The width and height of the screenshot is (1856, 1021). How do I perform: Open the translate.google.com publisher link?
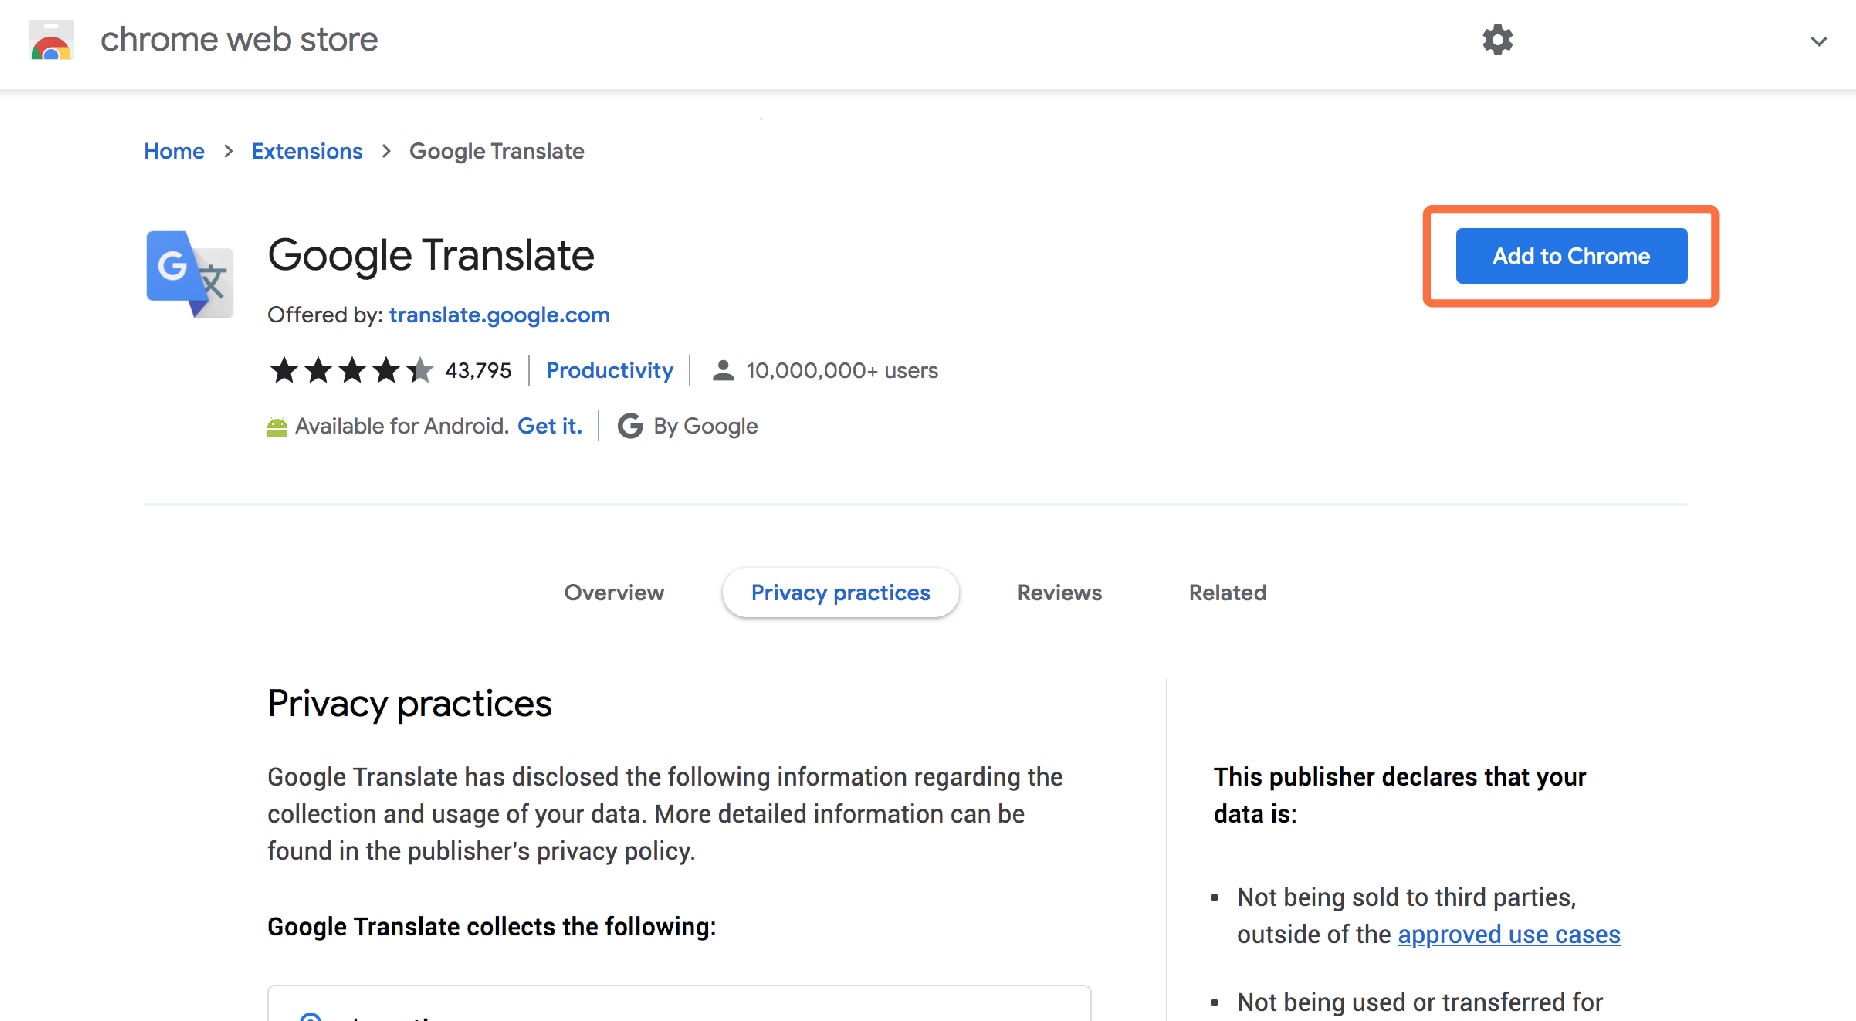(x=499, y=315)
